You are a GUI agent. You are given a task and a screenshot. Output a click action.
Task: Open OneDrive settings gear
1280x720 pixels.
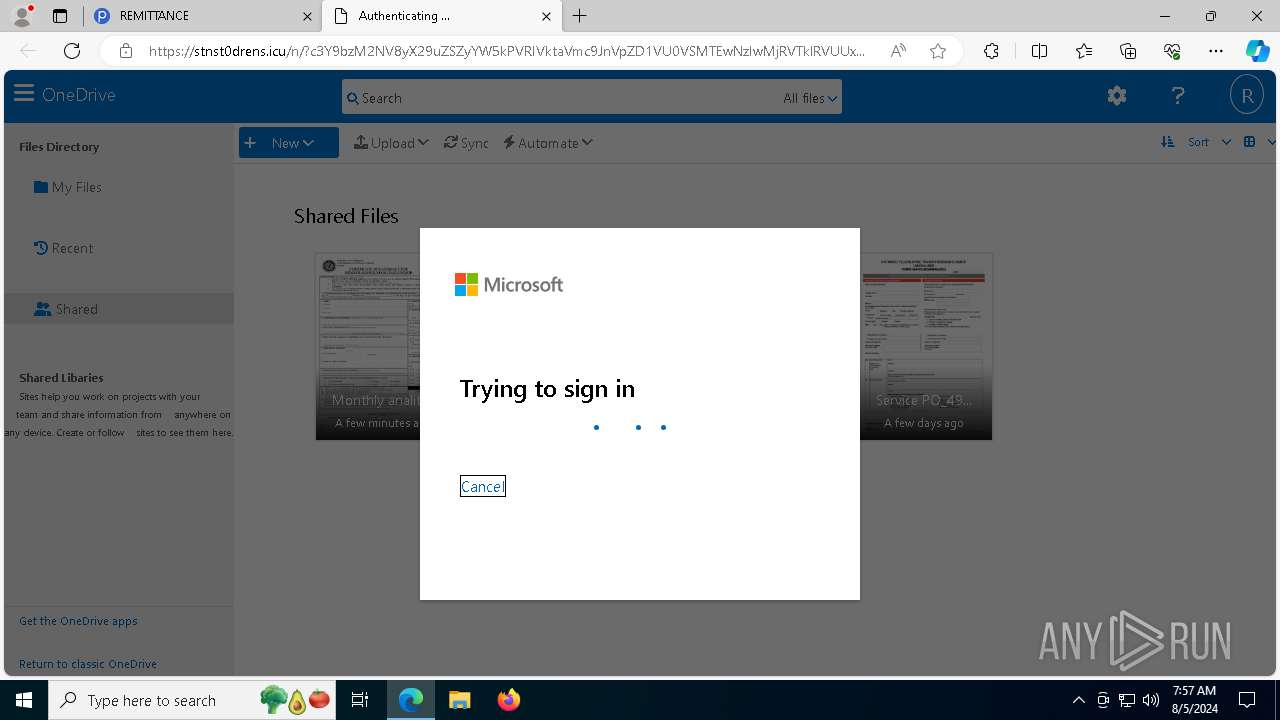point(1117,96)
